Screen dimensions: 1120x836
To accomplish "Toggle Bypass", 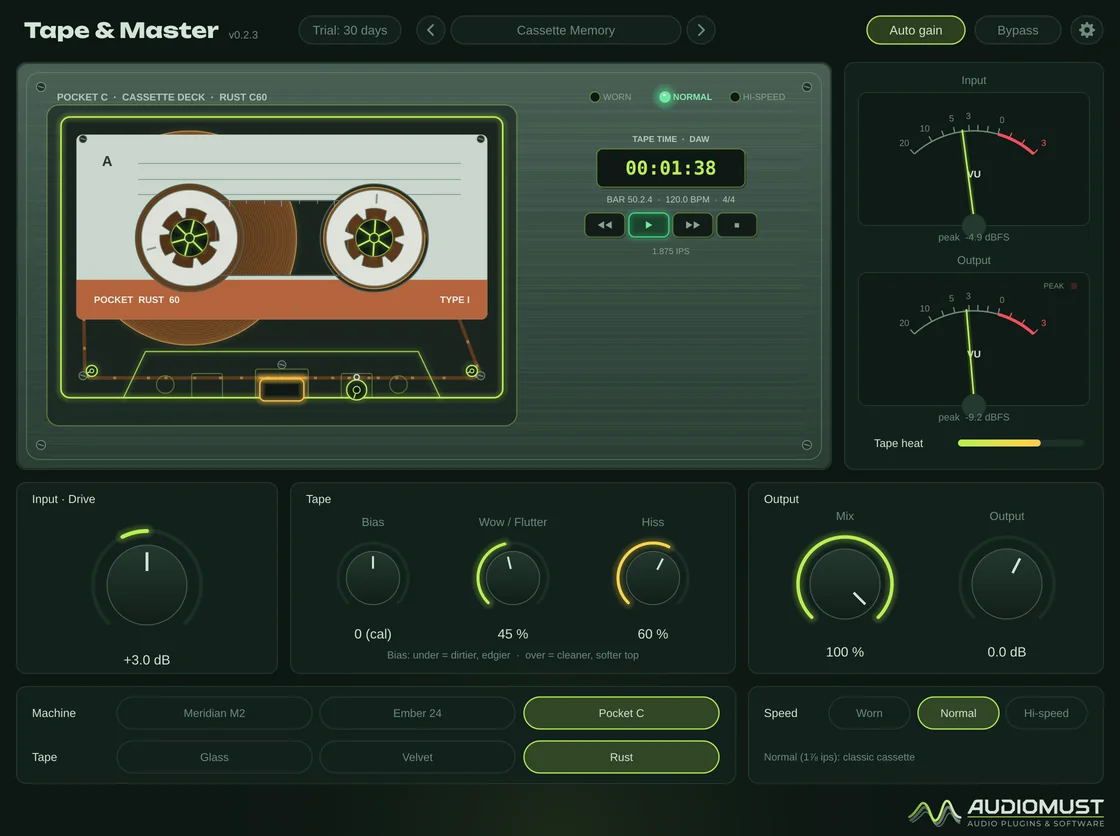I will (x=1017, y=30).
